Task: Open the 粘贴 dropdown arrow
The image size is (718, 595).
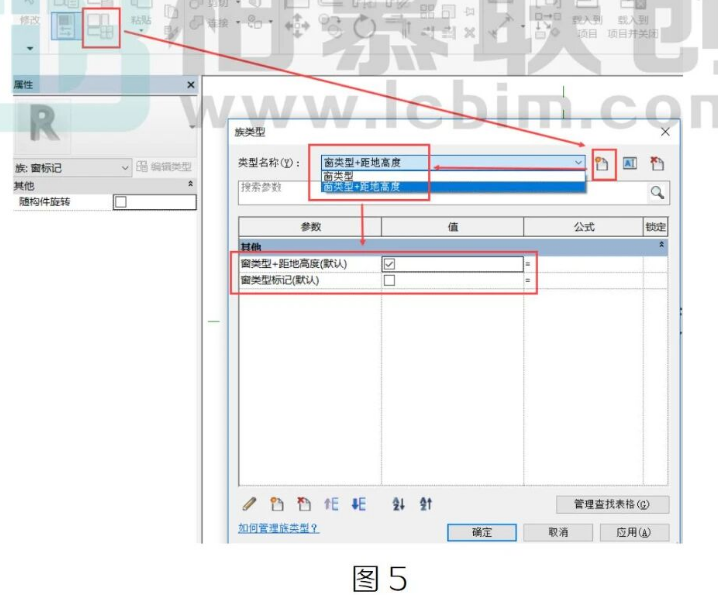Action: (x=141, y=31)
